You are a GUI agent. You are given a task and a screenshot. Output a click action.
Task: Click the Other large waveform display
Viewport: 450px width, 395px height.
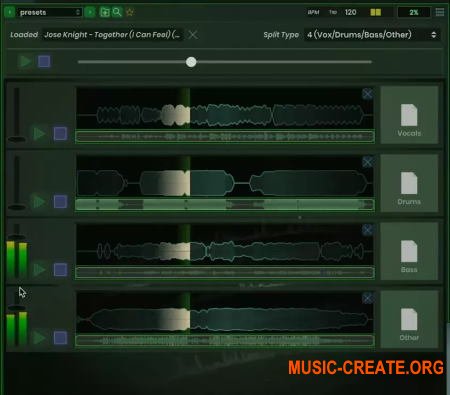click(x=225, y=312)
